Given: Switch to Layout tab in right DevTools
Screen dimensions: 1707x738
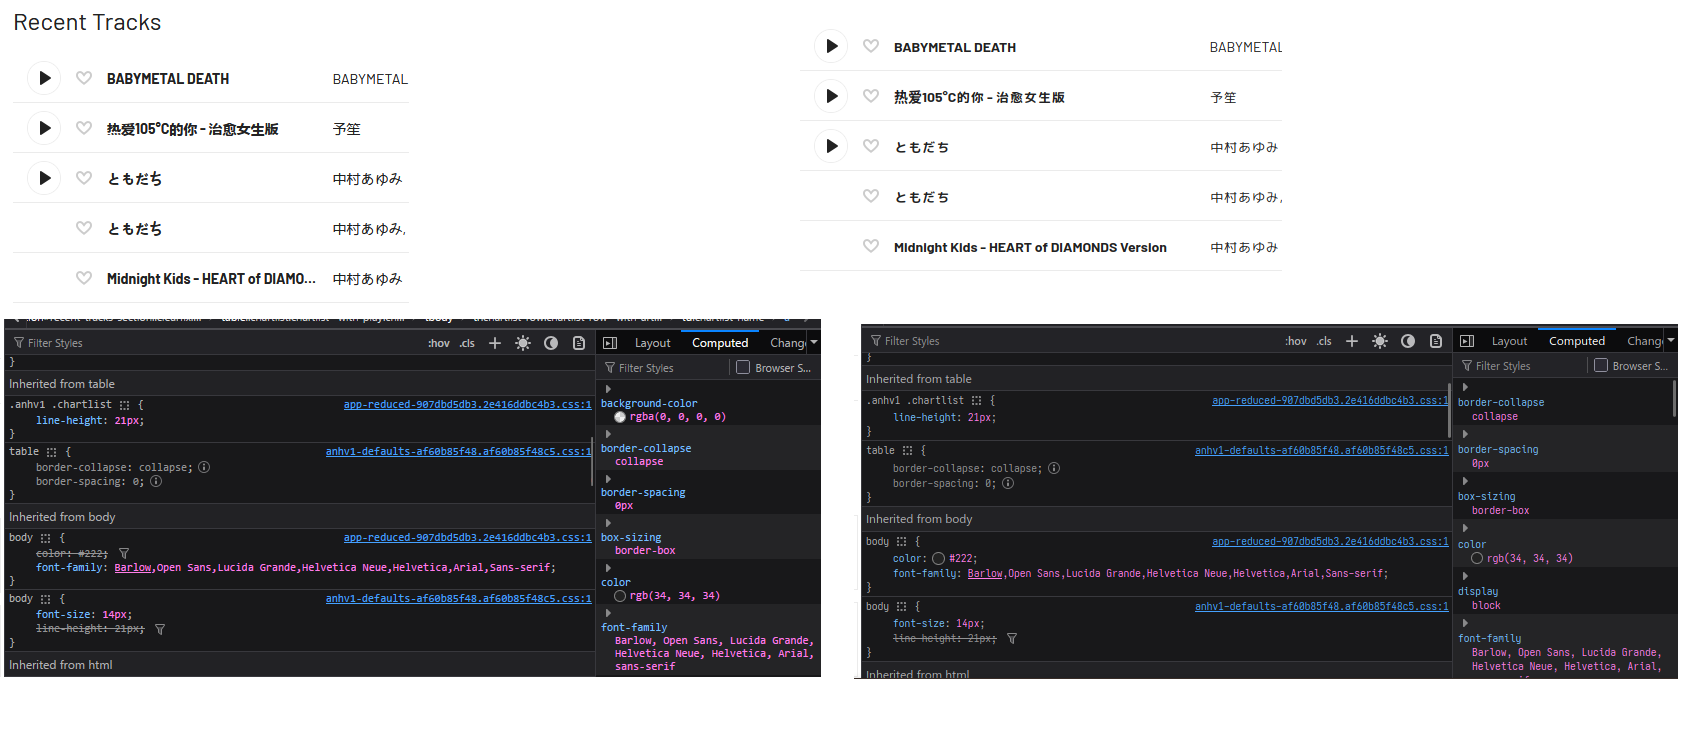Looking at the screenshot, I should point(1509,341).
